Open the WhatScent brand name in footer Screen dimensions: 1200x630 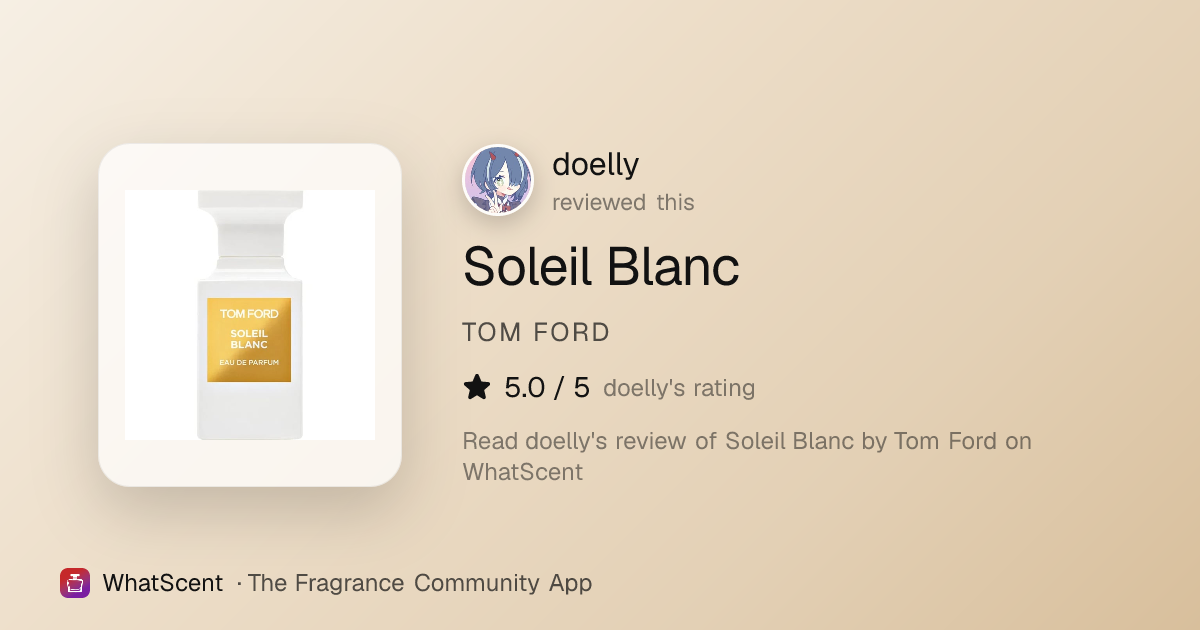(163, 583)
